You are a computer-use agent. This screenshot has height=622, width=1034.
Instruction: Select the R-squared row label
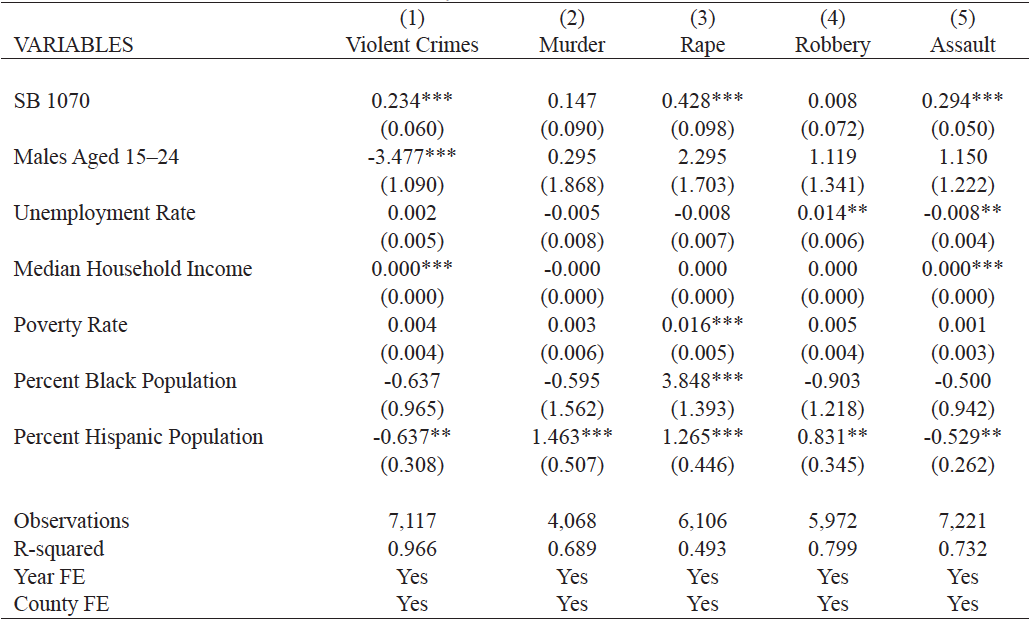tap(59, 549)
